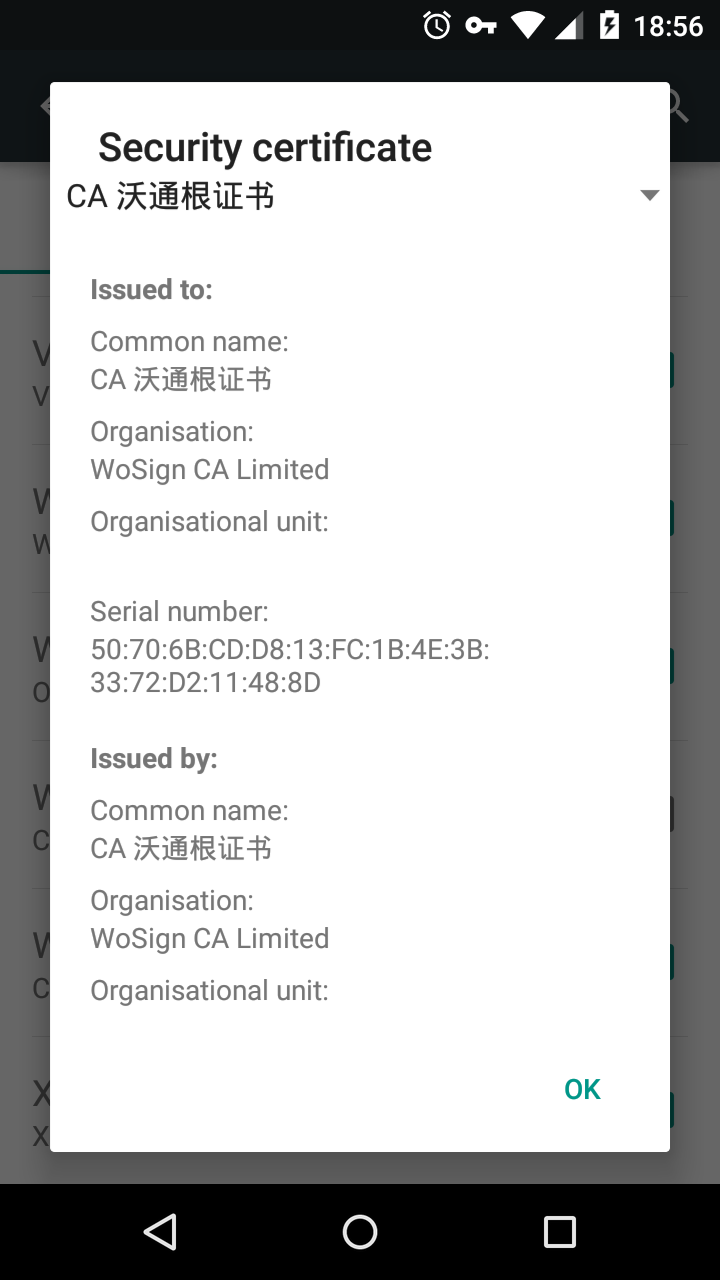Tap the search magnifier behind the dialog
Viewport: 720px width, 1280px height.
point(678,106)
